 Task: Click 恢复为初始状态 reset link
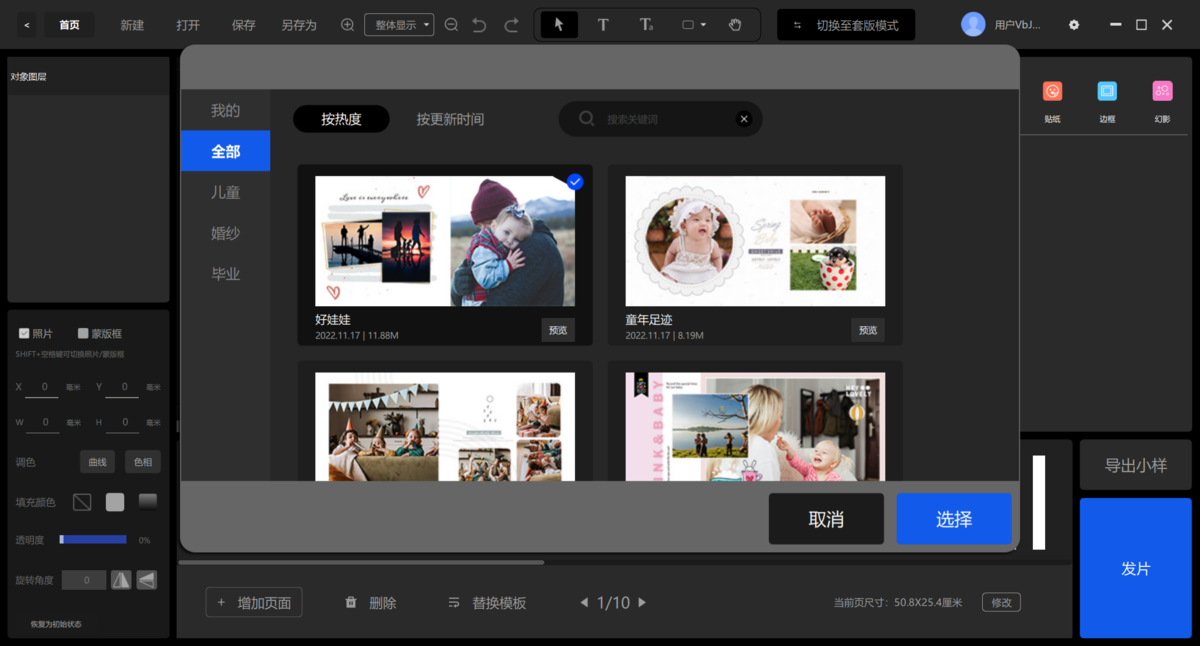pos(56,624)
